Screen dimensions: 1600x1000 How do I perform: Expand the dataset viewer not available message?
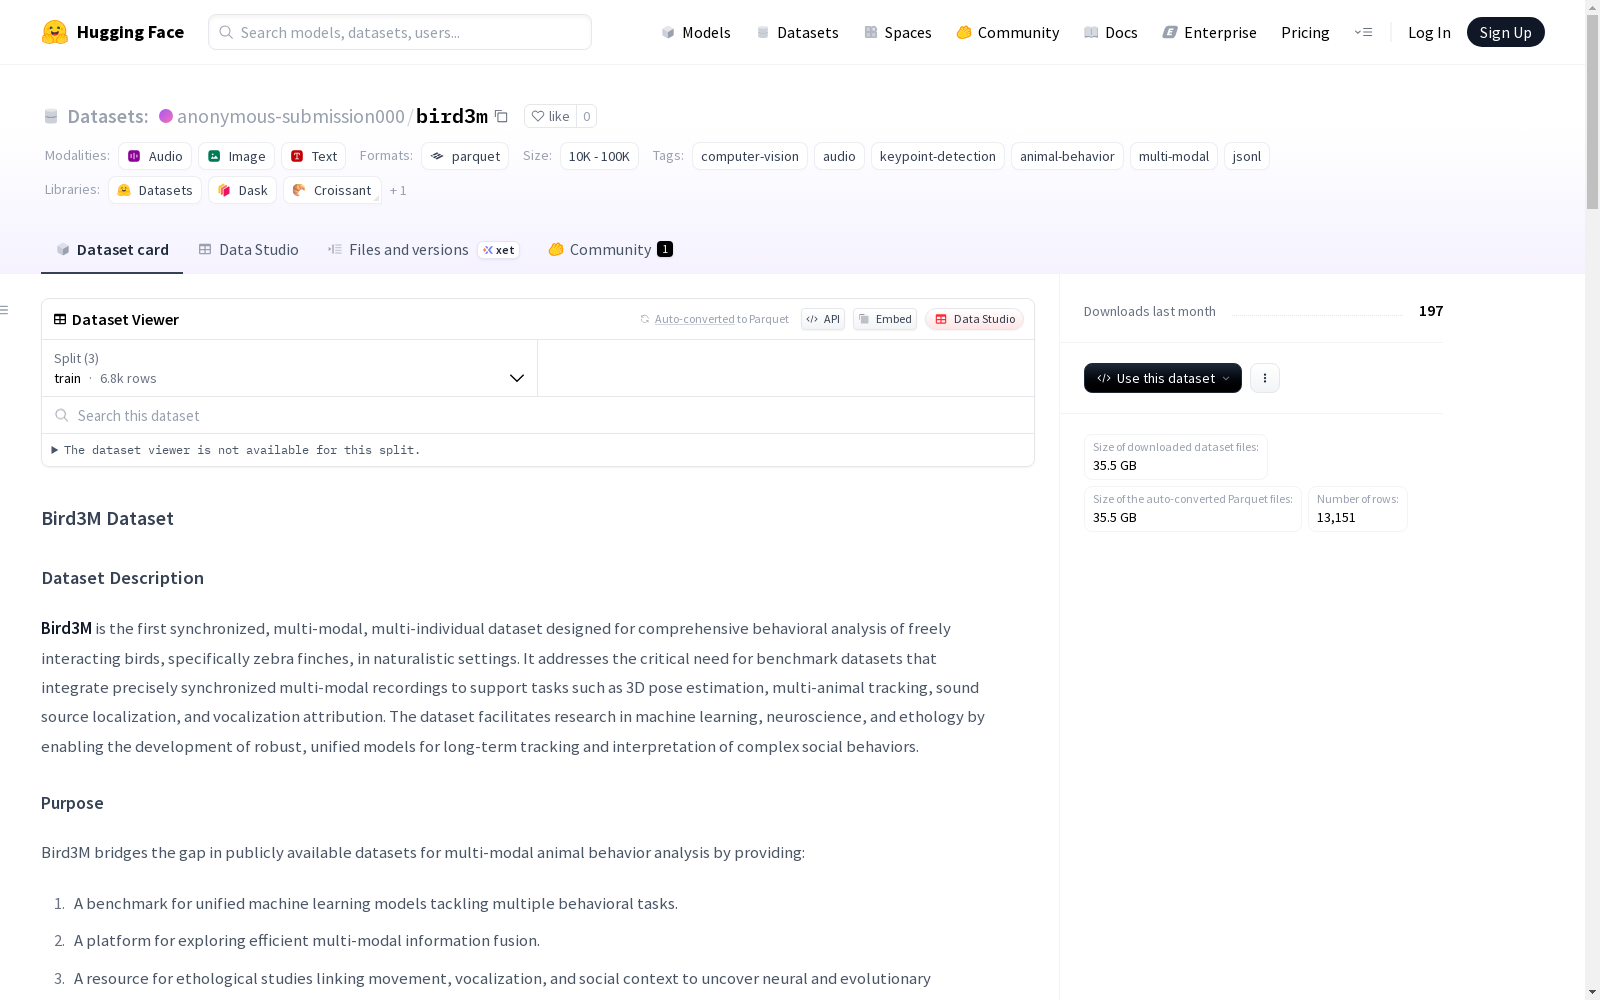coord(236,450)
